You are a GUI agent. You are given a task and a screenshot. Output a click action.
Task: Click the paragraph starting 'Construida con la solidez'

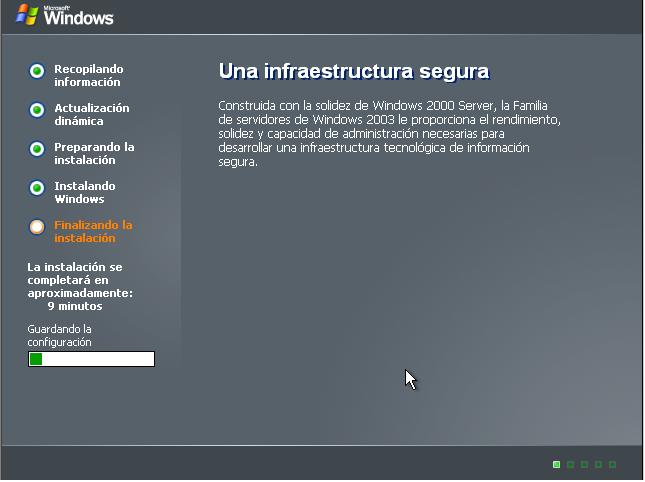click(390, 134)
